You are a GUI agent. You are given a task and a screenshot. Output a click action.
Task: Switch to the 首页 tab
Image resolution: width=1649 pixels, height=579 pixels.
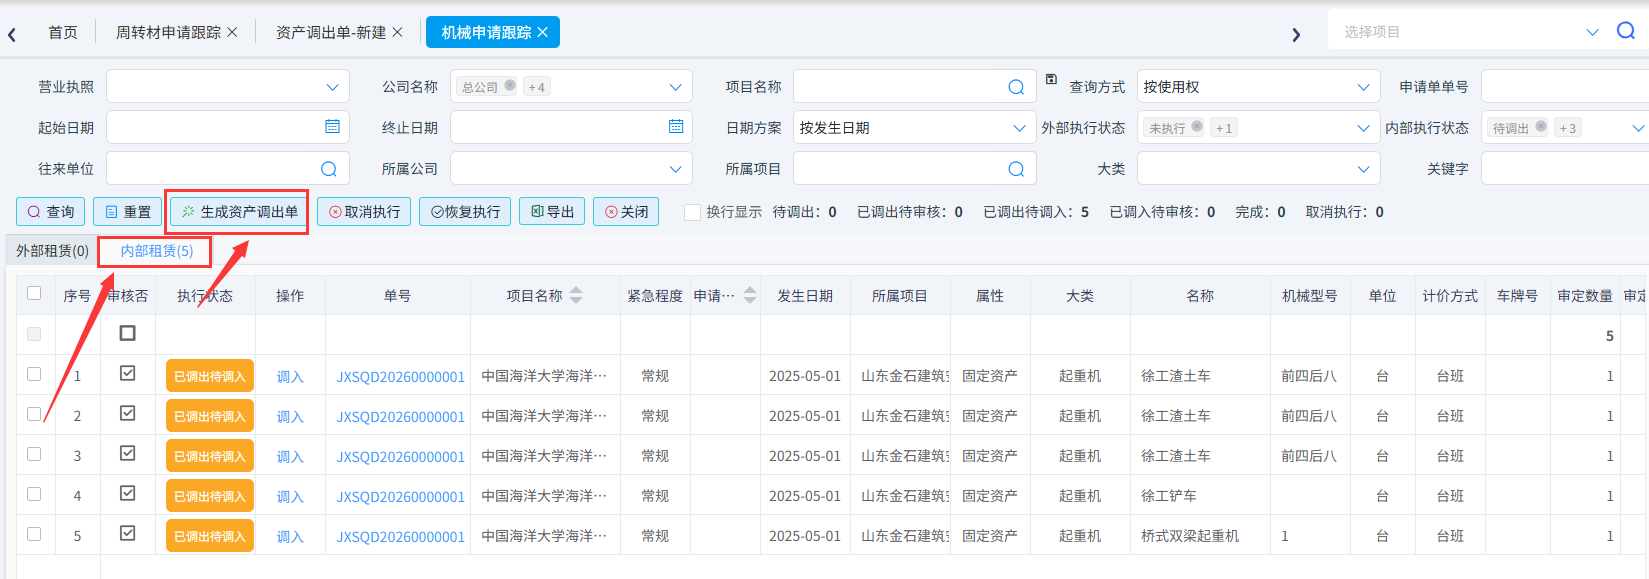(63, 32)
